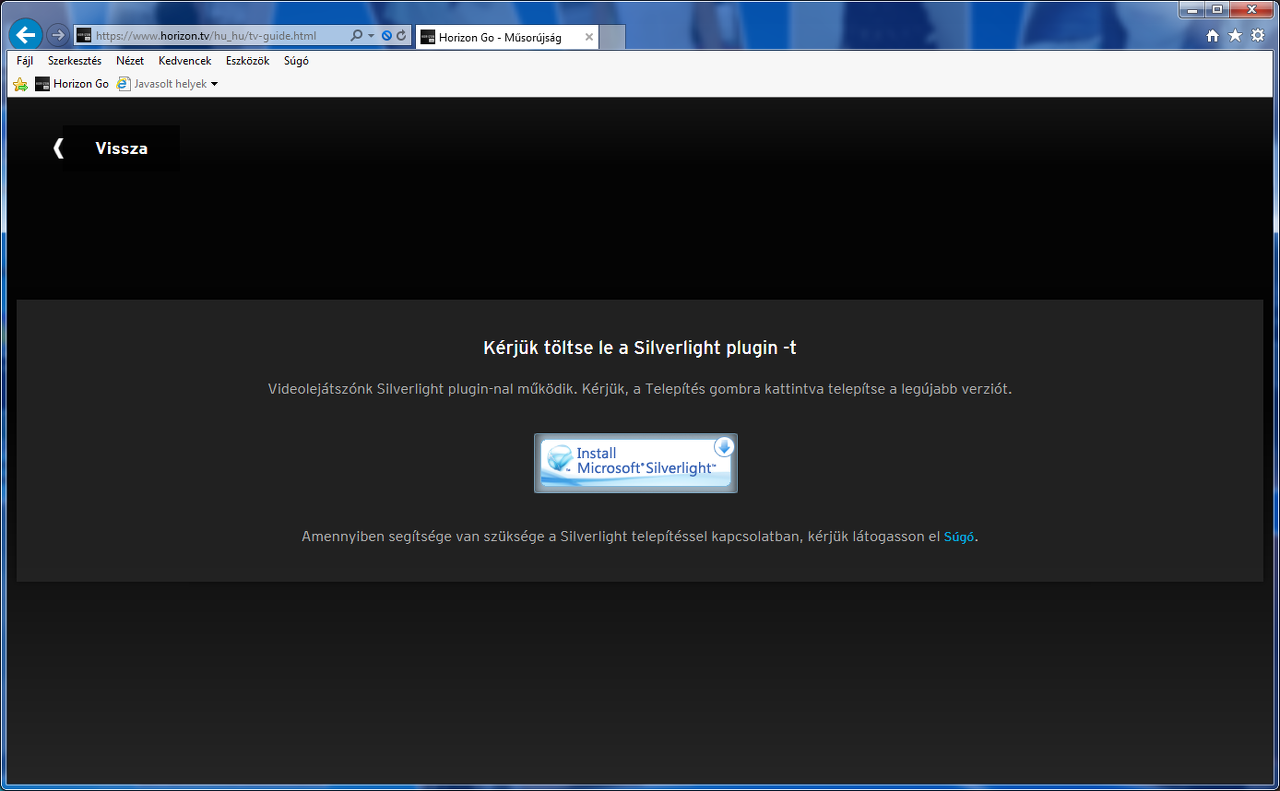The height and width of the screenshot is (791, 1280).
Task: Go back with the browser Back arrow
Action: (x=25, y=35)
